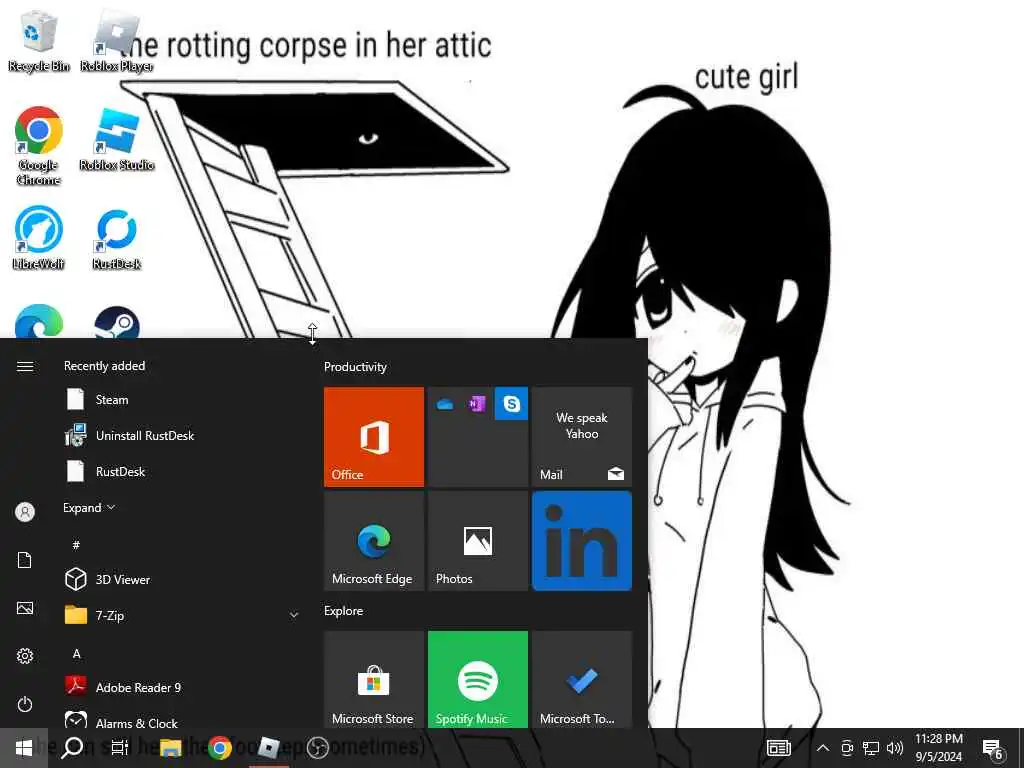Launch LibreWolf from the desktop
Viewport: 1024px width, 768px height.
coord(39,238)
